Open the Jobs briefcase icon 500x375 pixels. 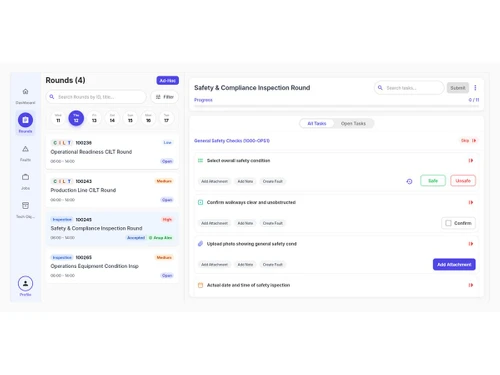click(x=25, y=177)
